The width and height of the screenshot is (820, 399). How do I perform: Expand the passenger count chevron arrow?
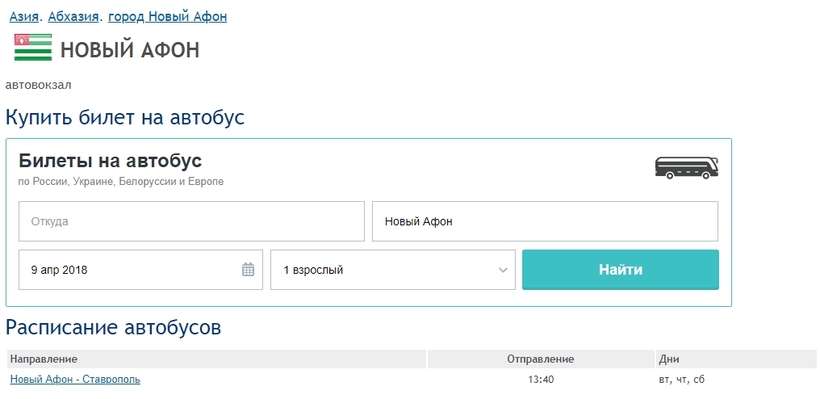tap(503, 270)
